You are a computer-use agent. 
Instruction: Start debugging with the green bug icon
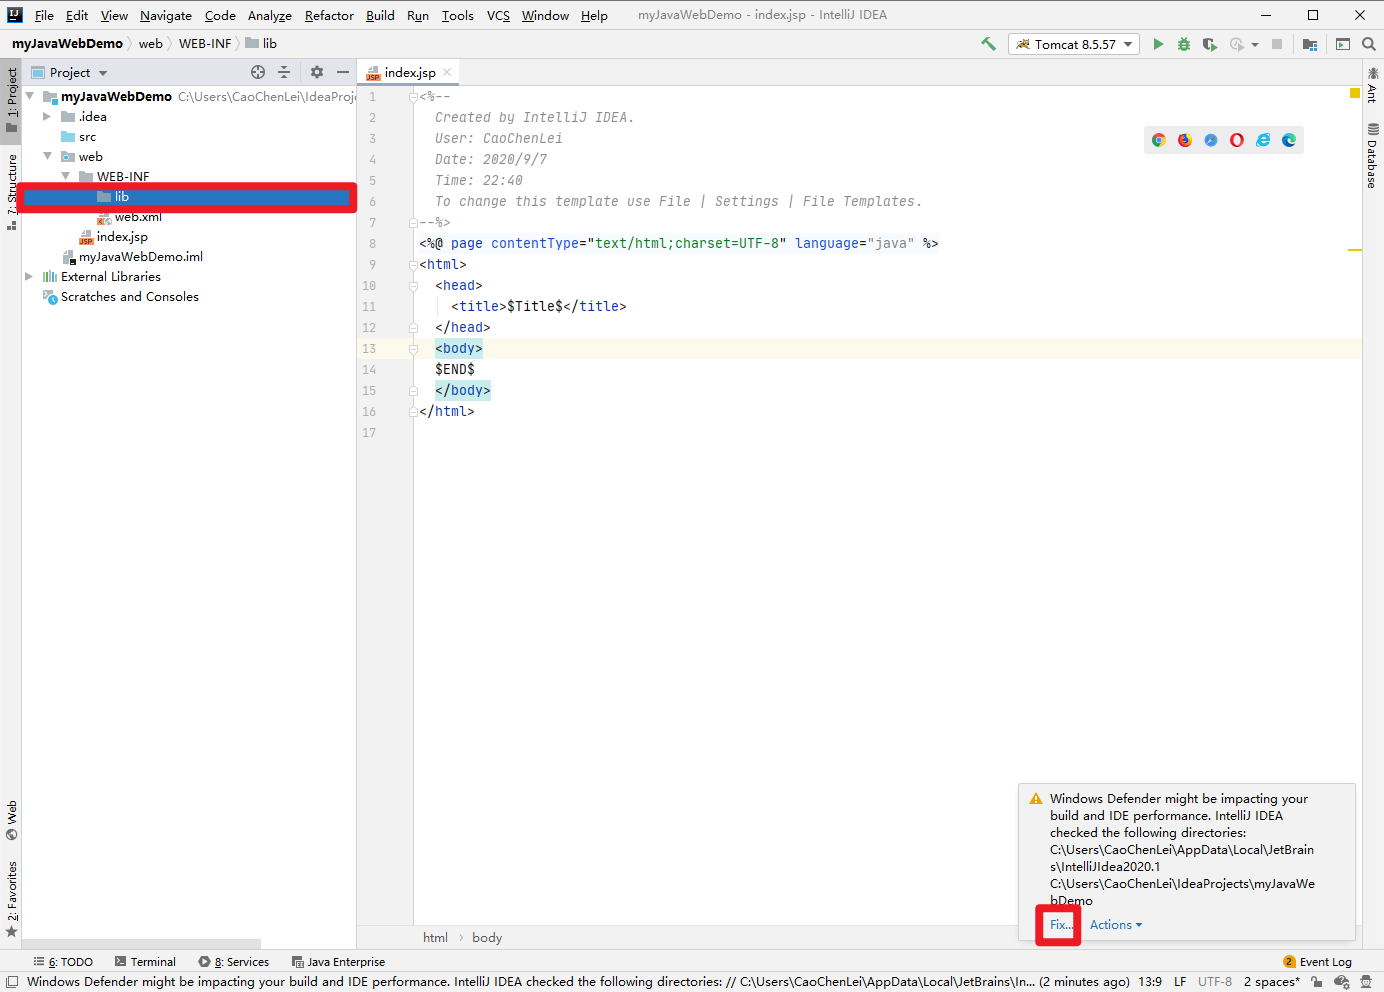click(x=1184, y=44)
